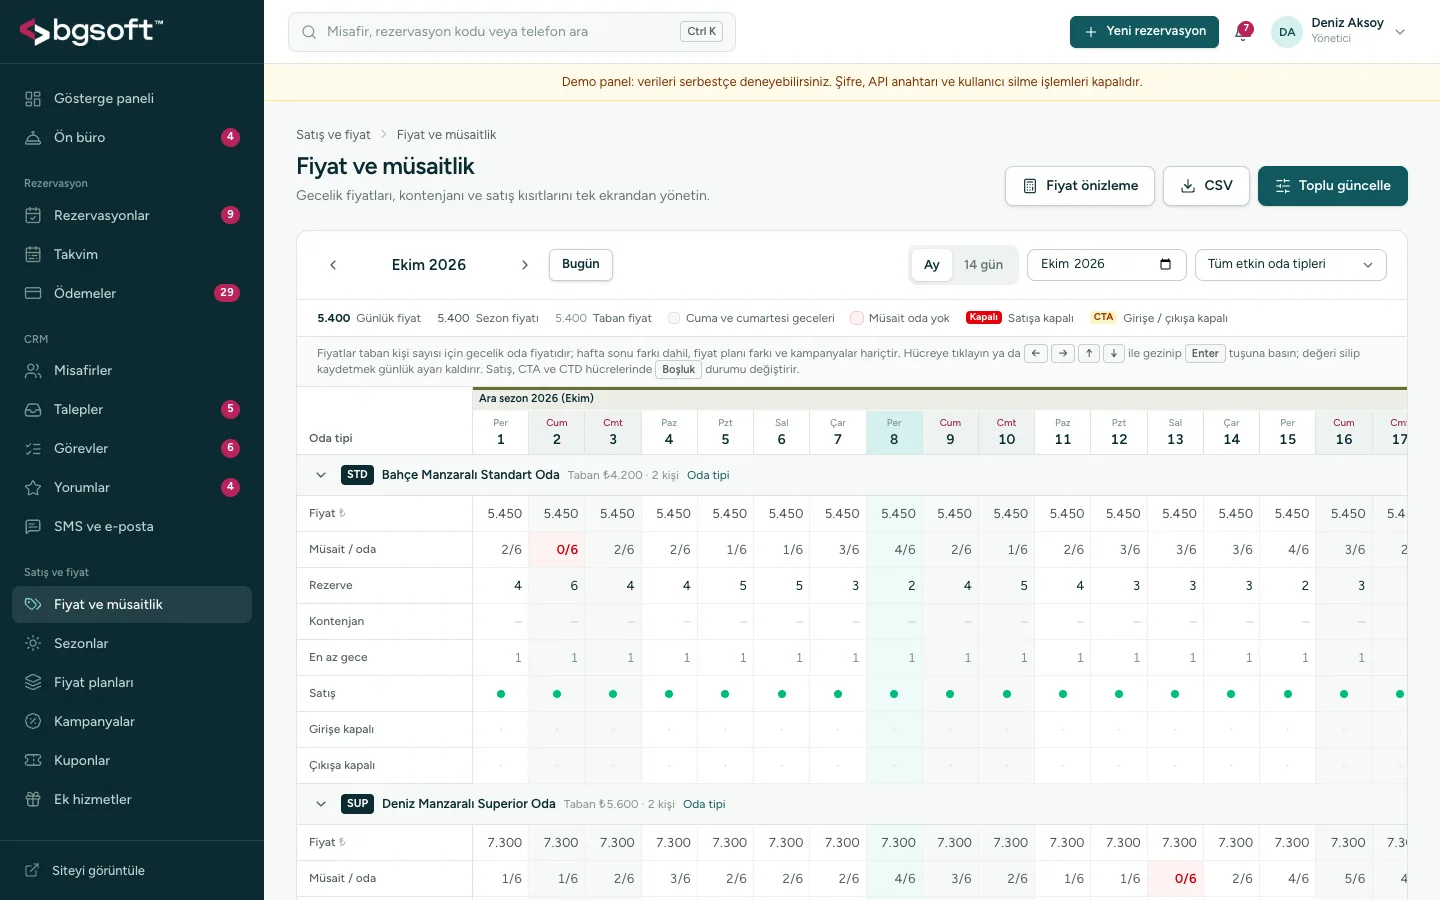Open Oda tipi link for Standart Oda
The image size is (1440, 900).
[708, 476]
